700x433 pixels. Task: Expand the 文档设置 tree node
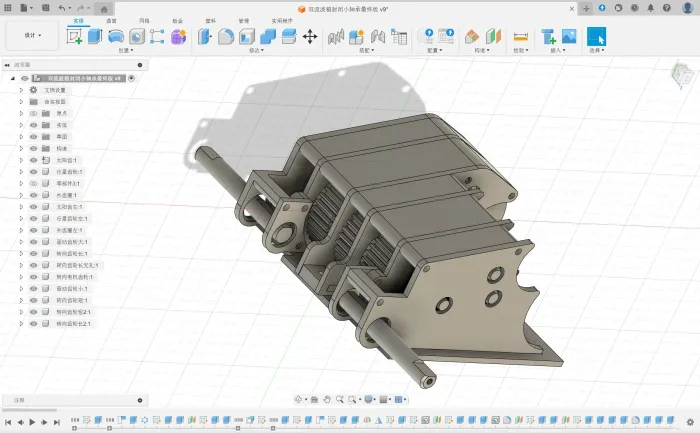(21, 90)
